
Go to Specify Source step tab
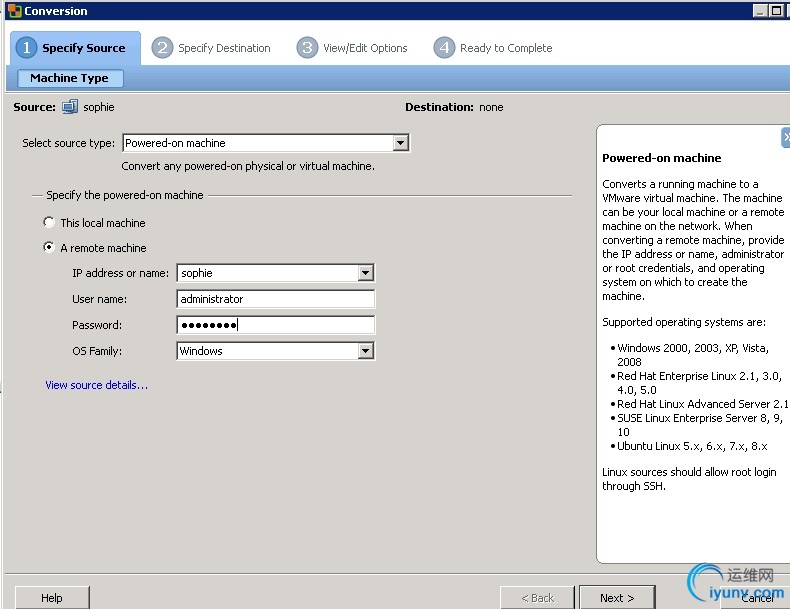coord(76,48)
